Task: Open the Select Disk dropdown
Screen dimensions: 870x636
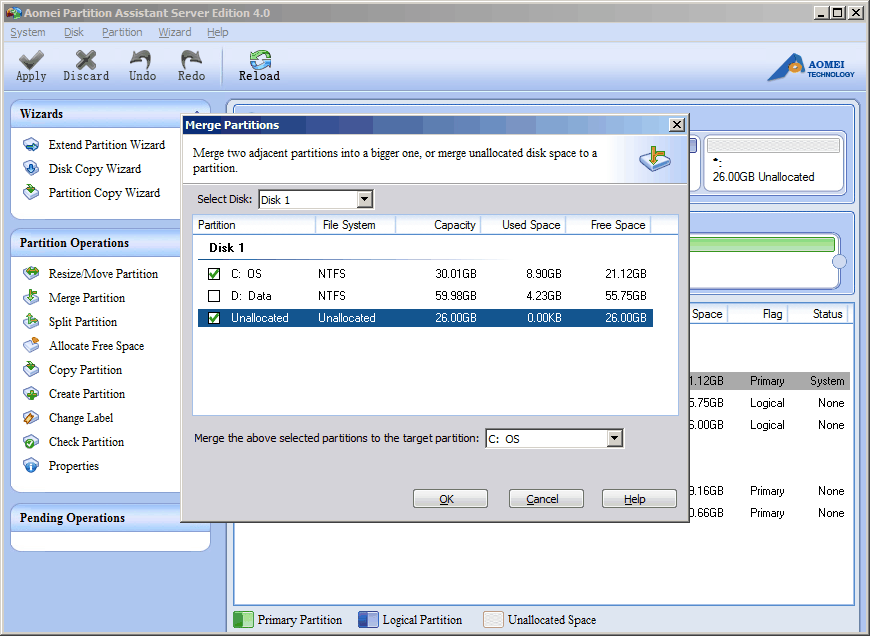Action: (x=365, y=199)
